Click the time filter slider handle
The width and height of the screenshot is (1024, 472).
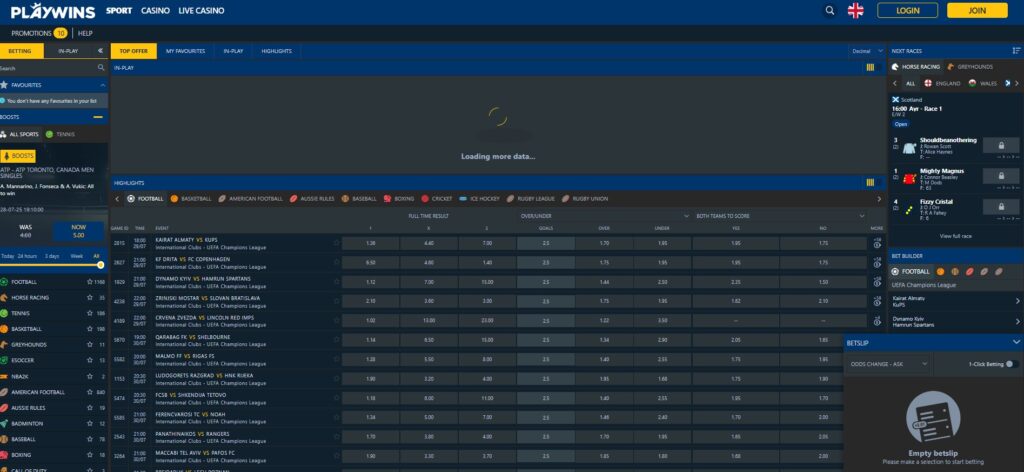[101, 265]
